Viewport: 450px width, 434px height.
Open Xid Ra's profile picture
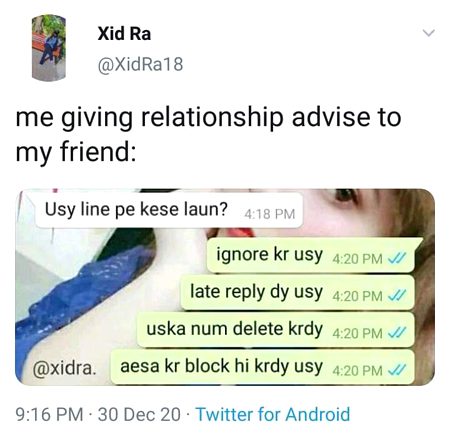[x=49, y=48]
